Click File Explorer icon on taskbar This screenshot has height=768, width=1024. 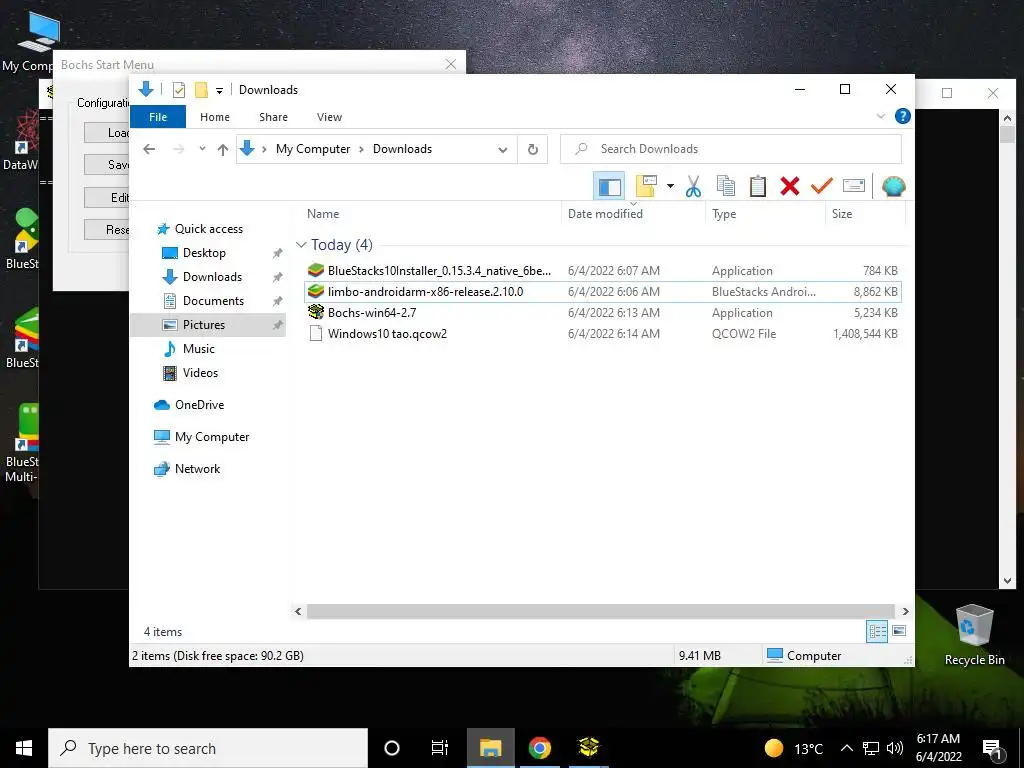[490, 748]
